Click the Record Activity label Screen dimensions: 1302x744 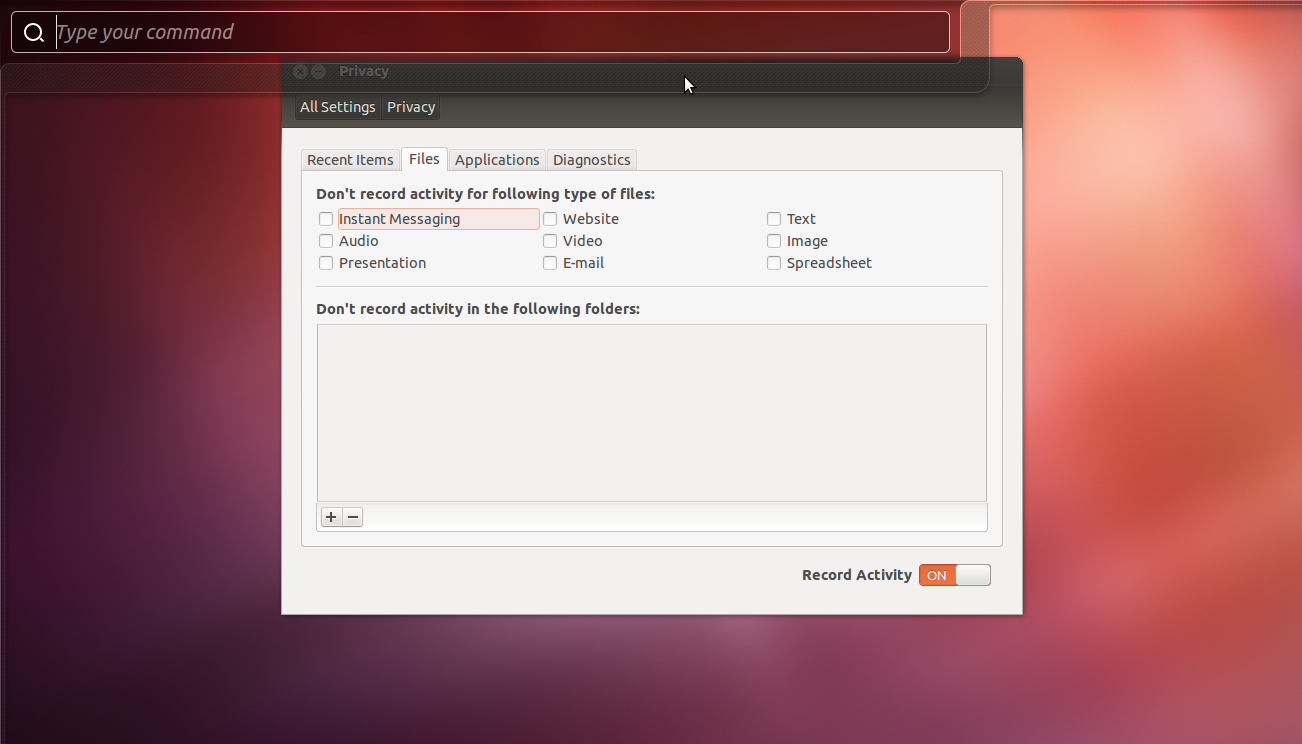pos(857,575)
